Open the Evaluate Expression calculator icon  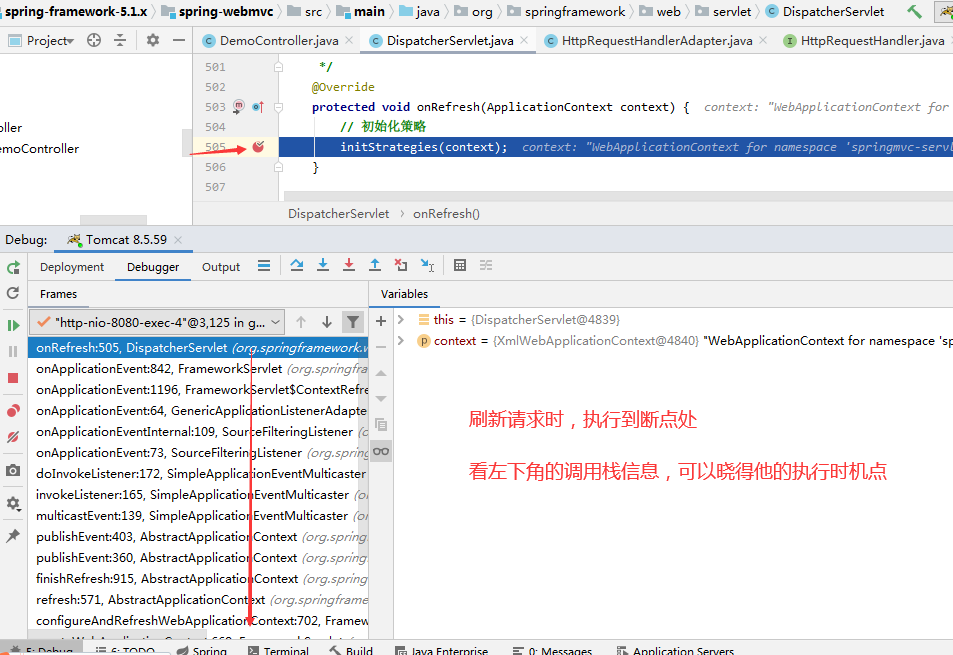pyautogui.click(x=460, y=266)
